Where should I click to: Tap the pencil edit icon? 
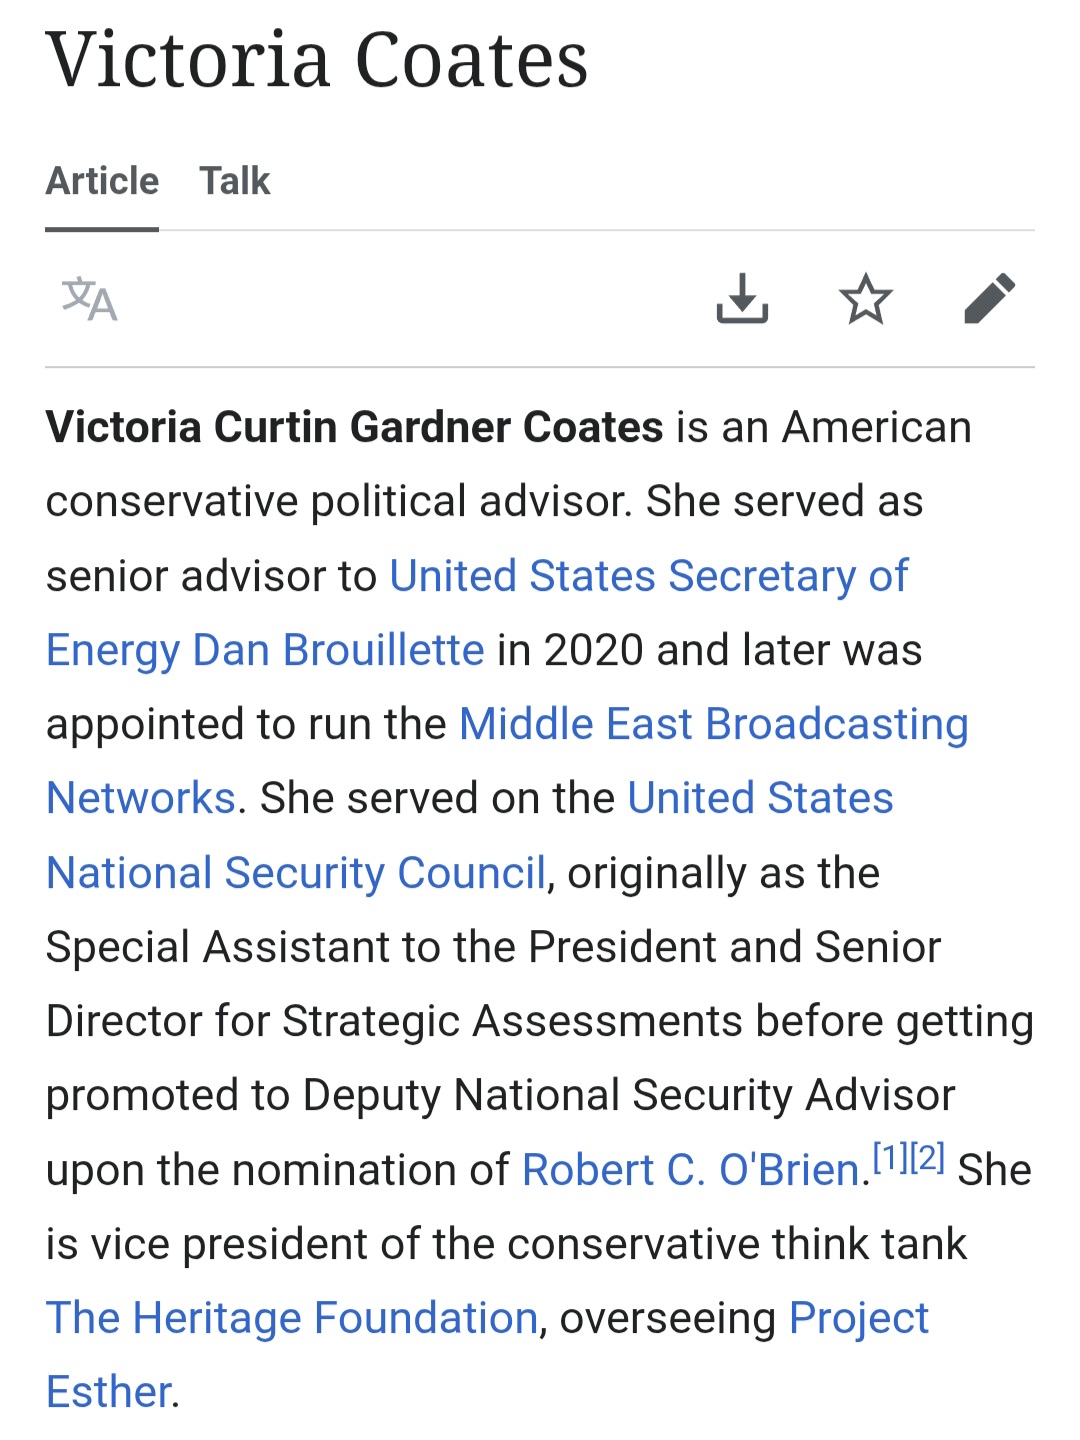point(989,299)
